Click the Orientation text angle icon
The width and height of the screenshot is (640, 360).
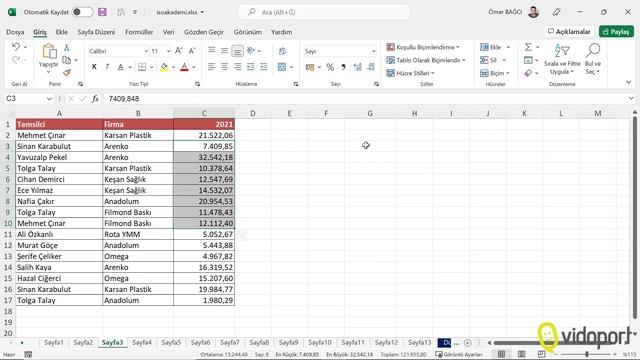coord(251,51)
